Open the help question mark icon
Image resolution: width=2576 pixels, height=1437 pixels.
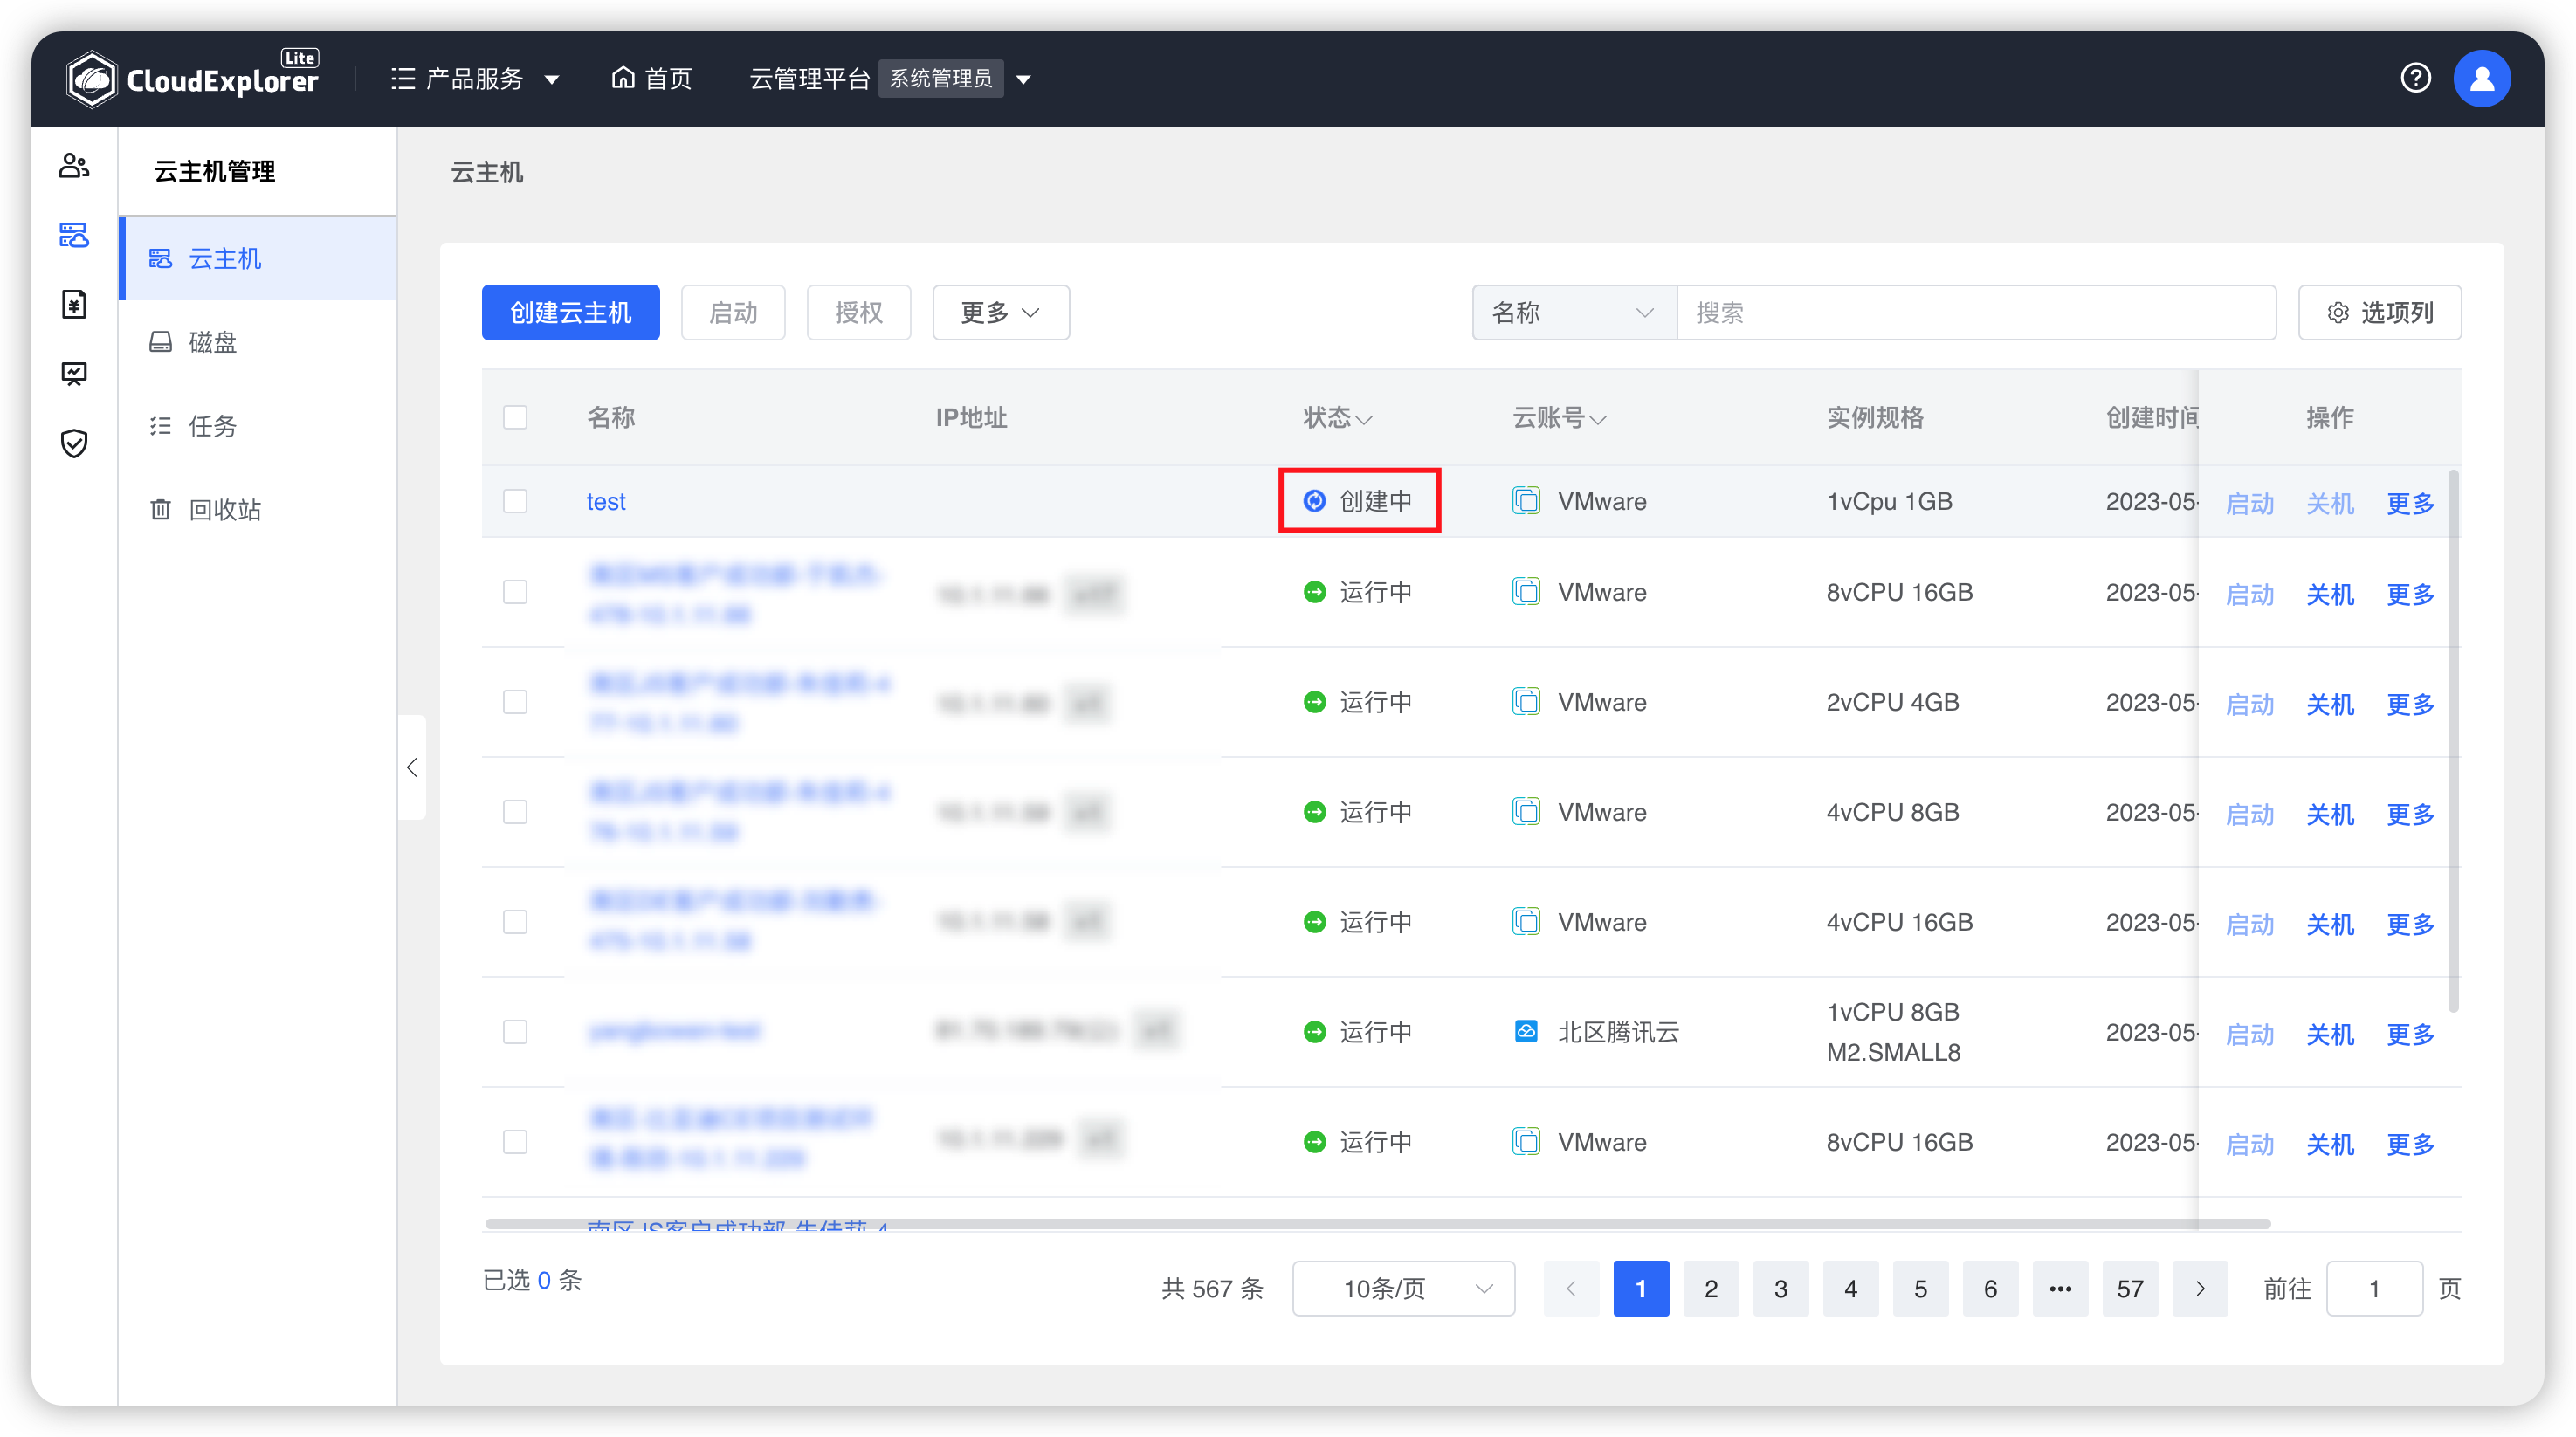click(x=2415, y=78)
